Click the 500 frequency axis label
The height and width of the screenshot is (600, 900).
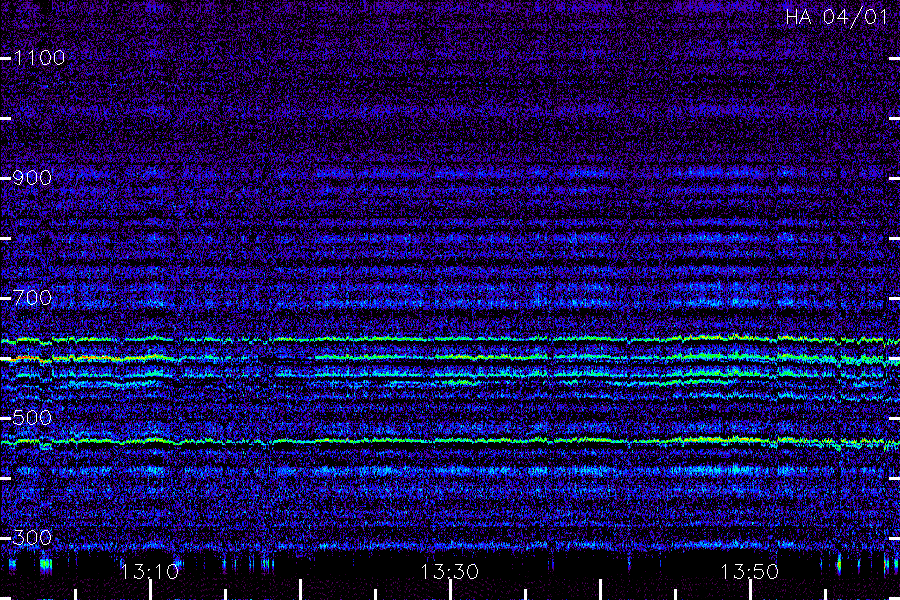[32, 417]
